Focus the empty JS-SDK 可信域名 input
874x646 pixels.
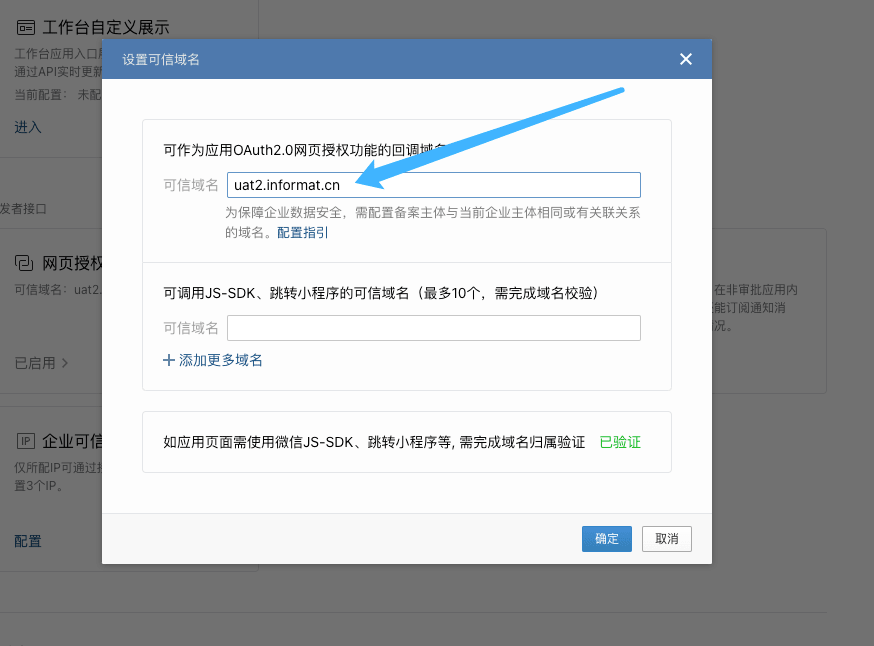point(433,328)
